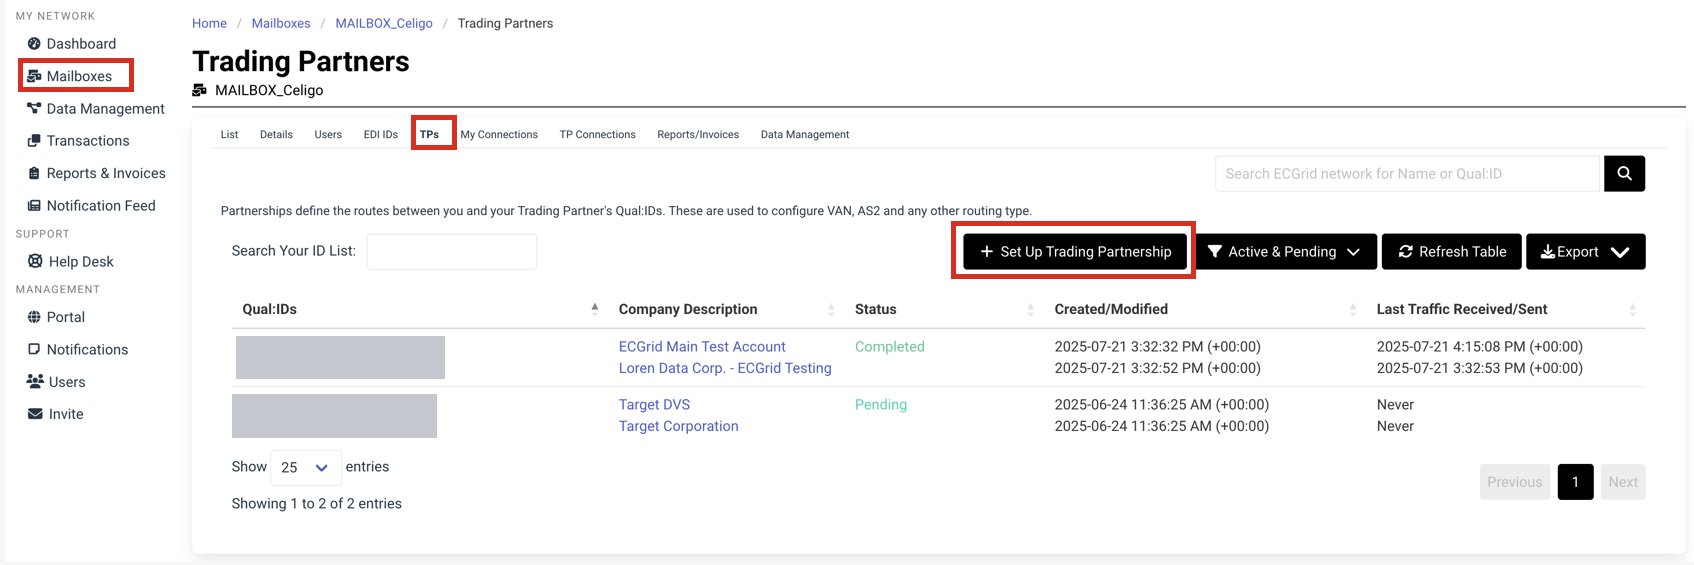Open Portal under Management

tap(66, 317)
